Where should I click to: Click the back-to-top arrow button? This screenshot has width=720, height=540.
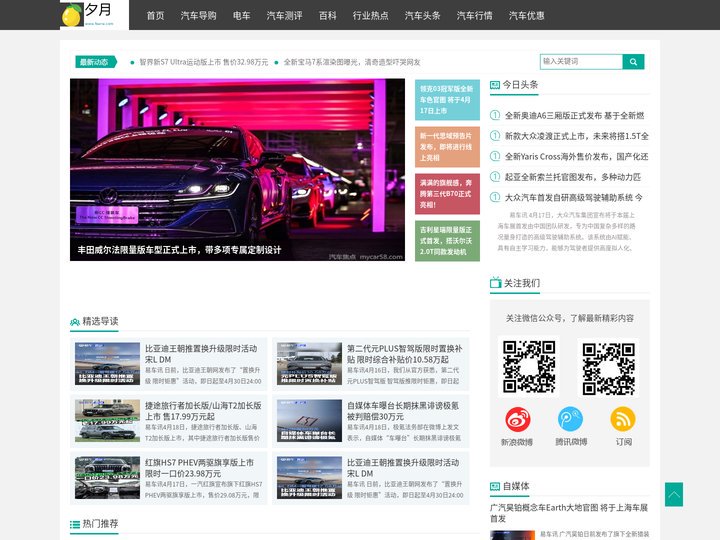pyautogui.click(x=674, y=494)
